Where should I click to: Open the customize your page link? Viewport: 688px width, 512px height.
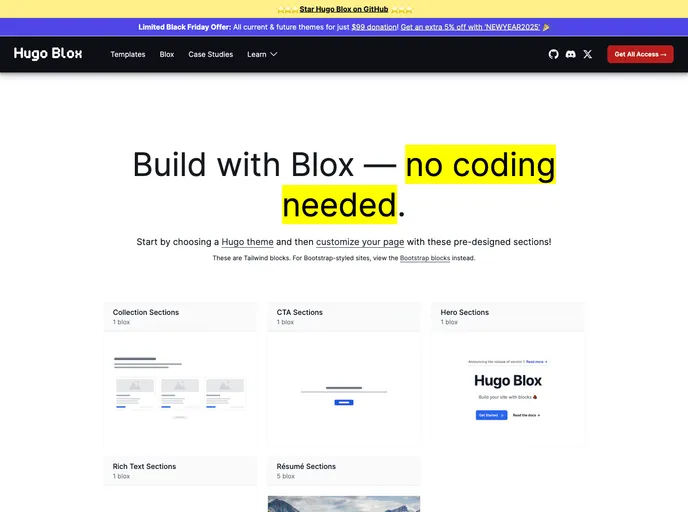point(360,242)
